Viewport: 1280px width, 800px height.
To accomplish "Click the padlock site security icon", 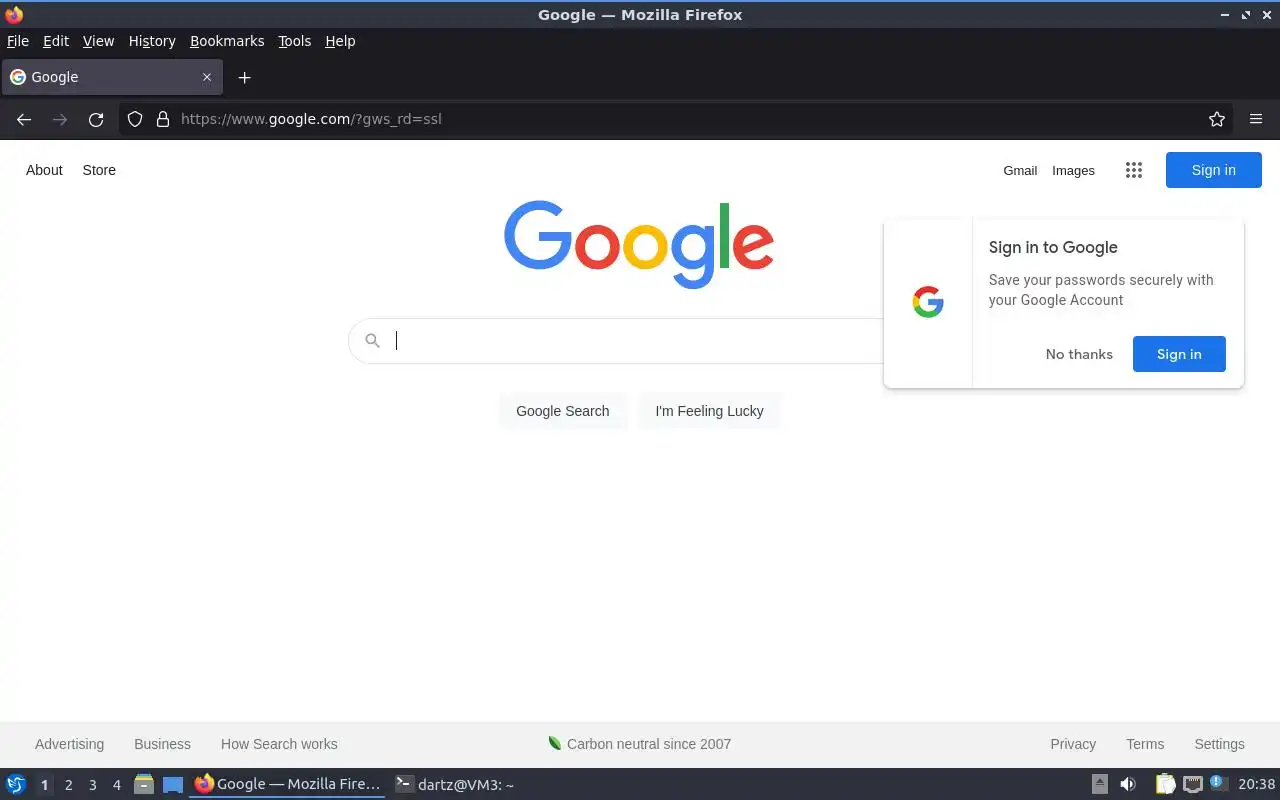I will tap(163, 119).
